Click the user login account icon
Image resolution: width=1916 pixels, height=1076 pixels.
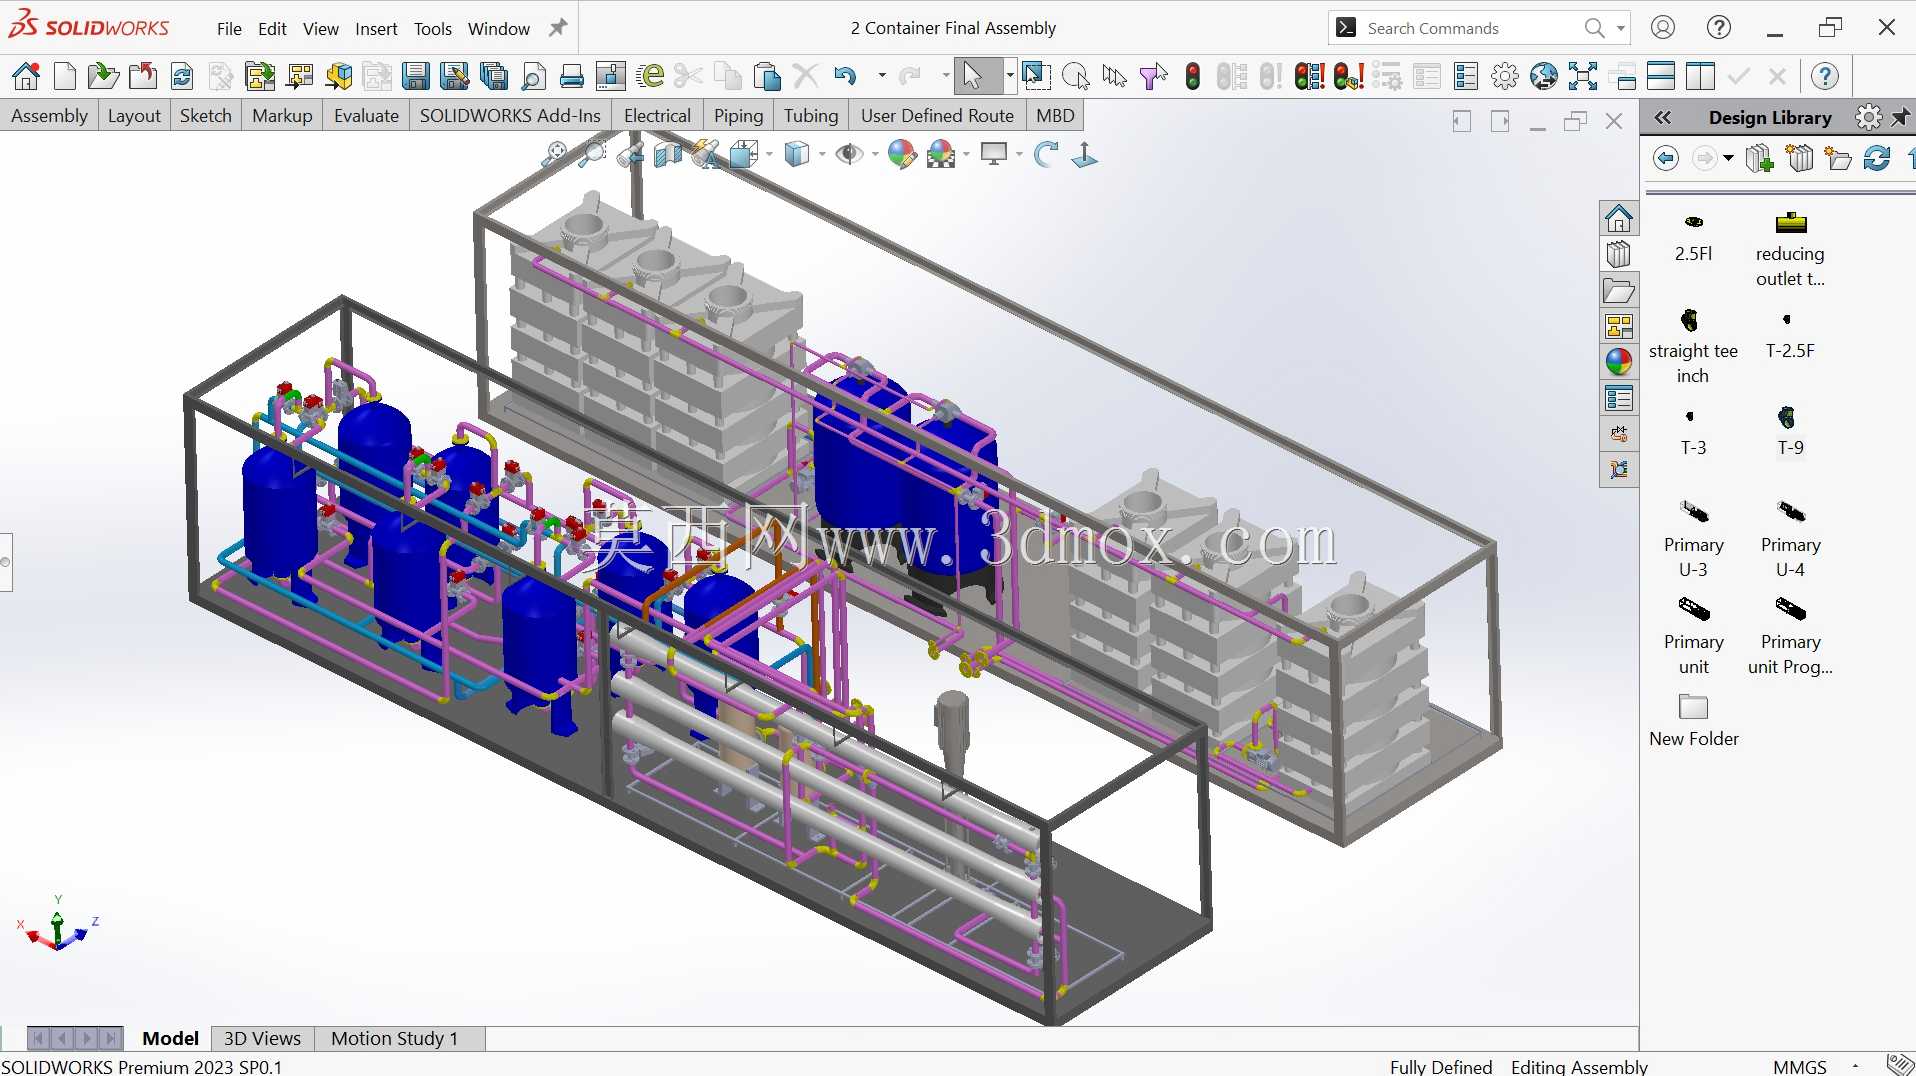click(x=1663, y=28)
